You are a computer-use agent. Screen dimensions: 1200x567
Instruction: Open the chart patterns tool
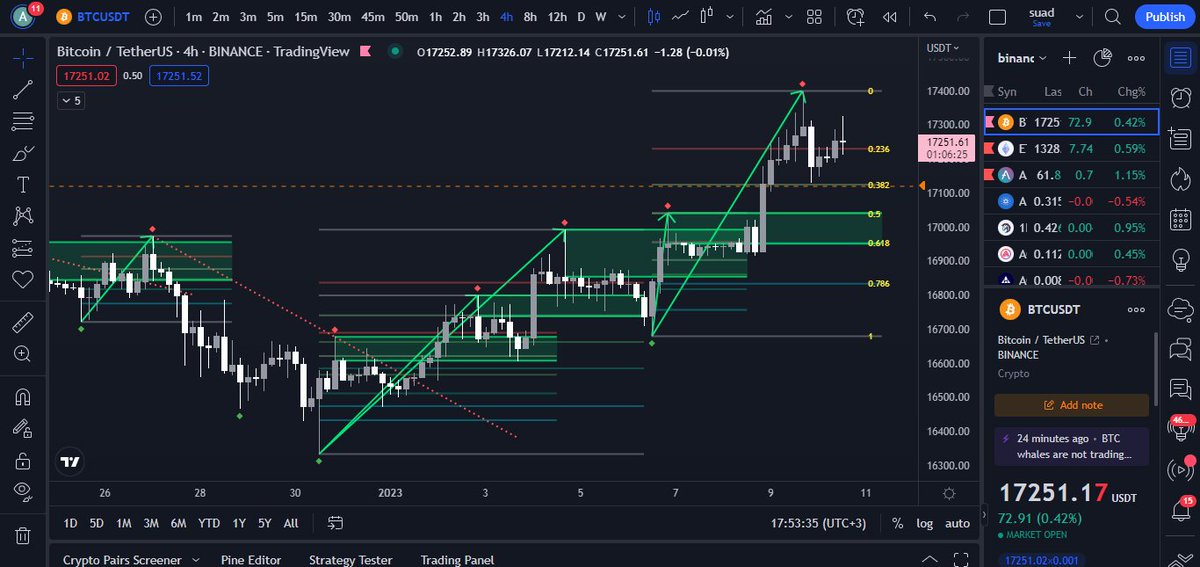[x=23, y=215]
